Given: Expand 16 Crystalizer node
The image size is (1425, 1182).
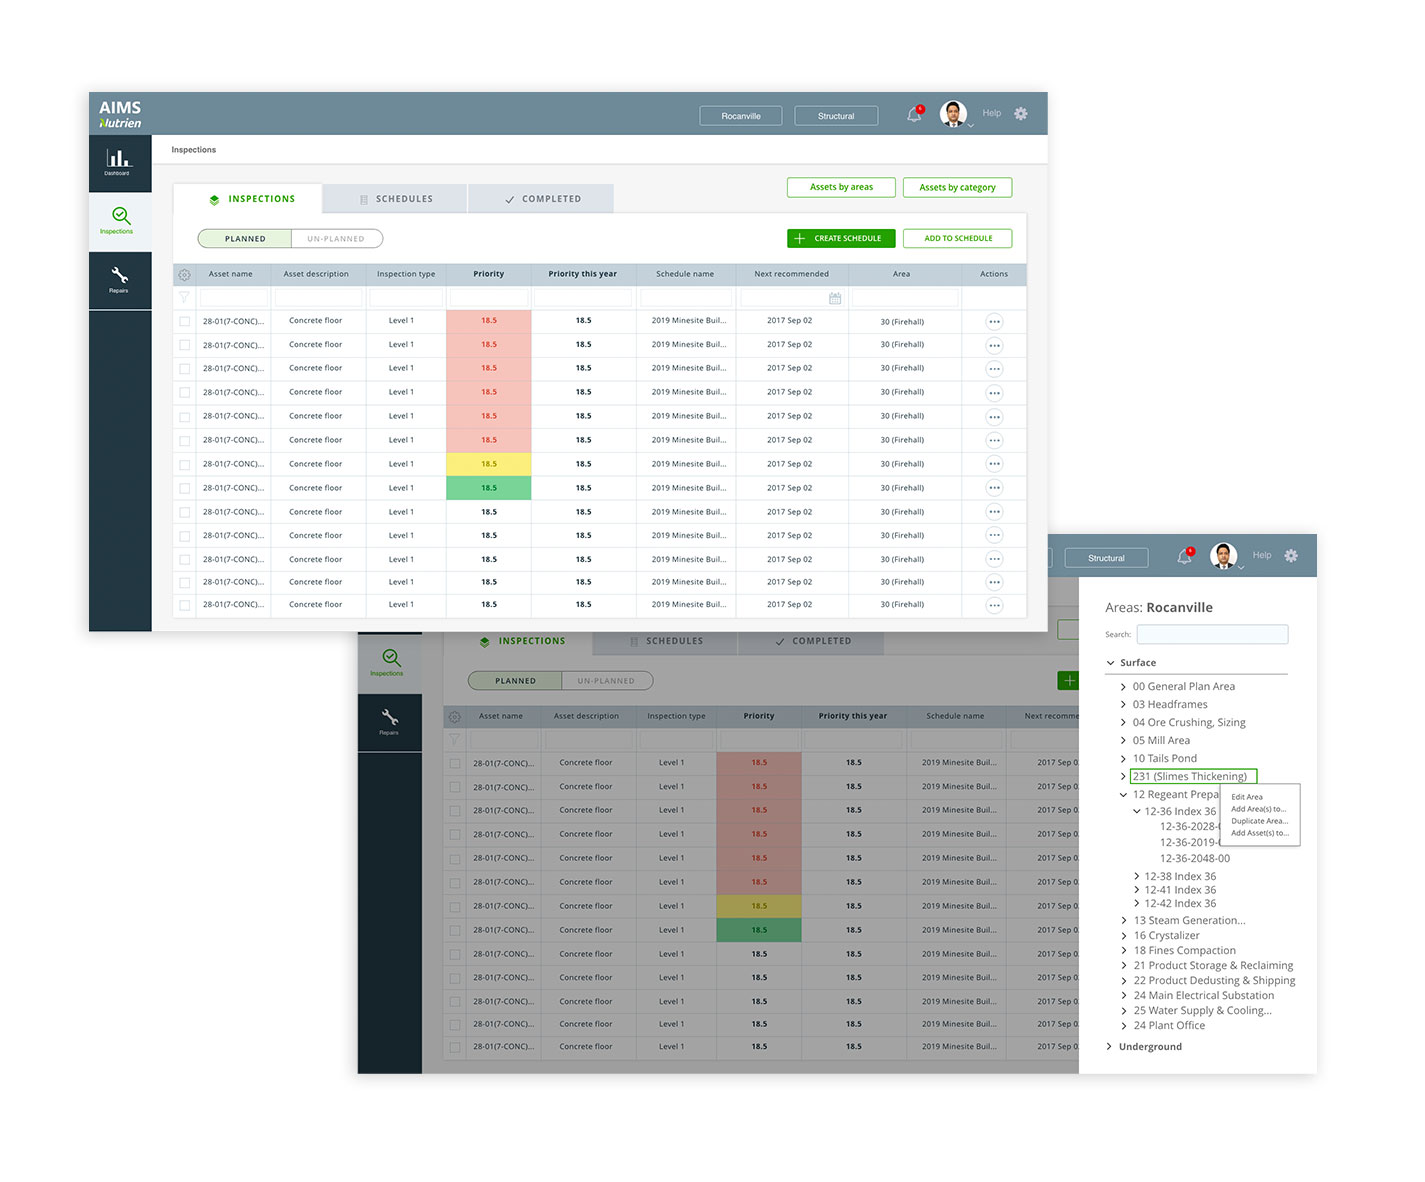Looking at the screenshot, I should point(1124,936).
